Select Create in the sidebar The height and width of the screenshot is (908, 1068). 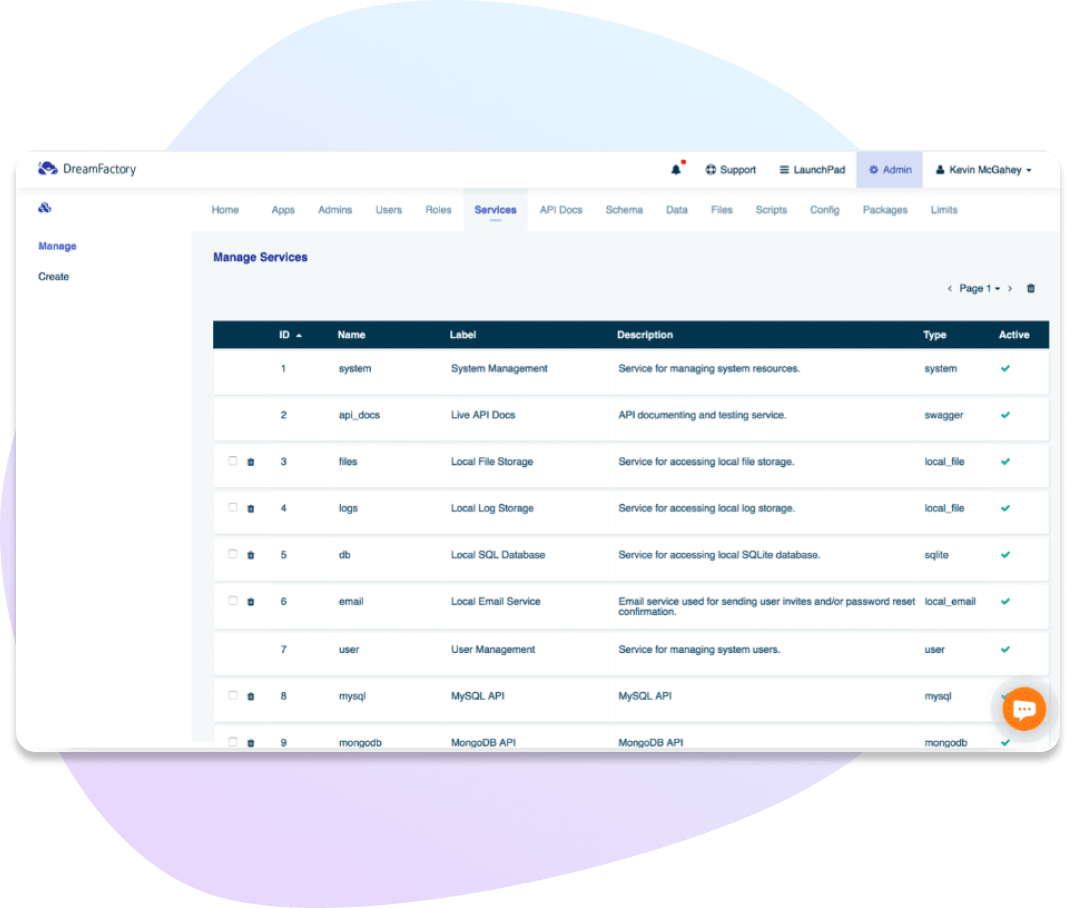(53, 277)
